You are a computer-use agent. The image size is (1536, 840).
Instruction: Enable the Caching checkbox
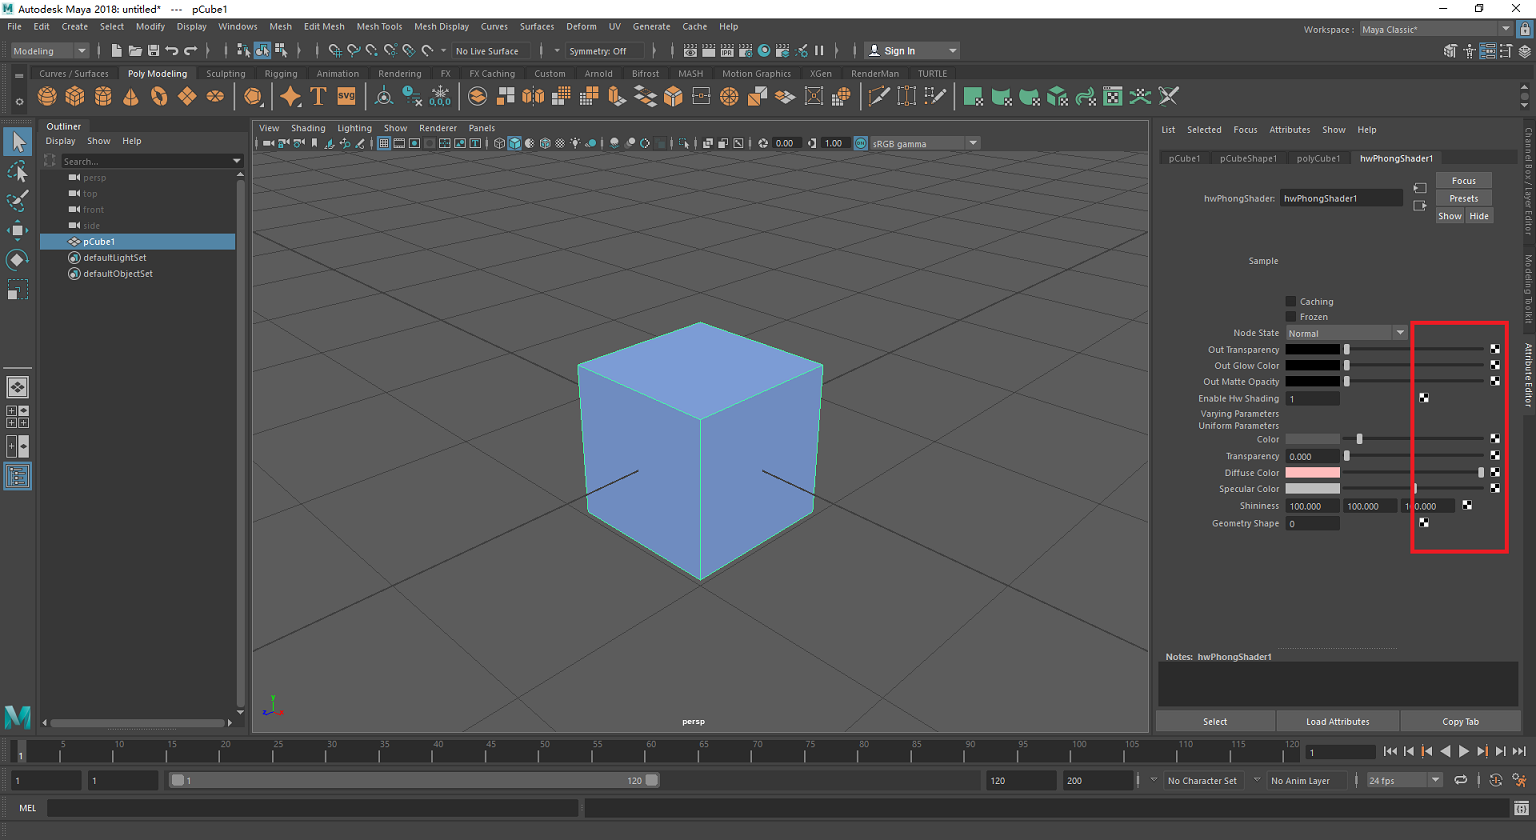(x=1291, y=301)
